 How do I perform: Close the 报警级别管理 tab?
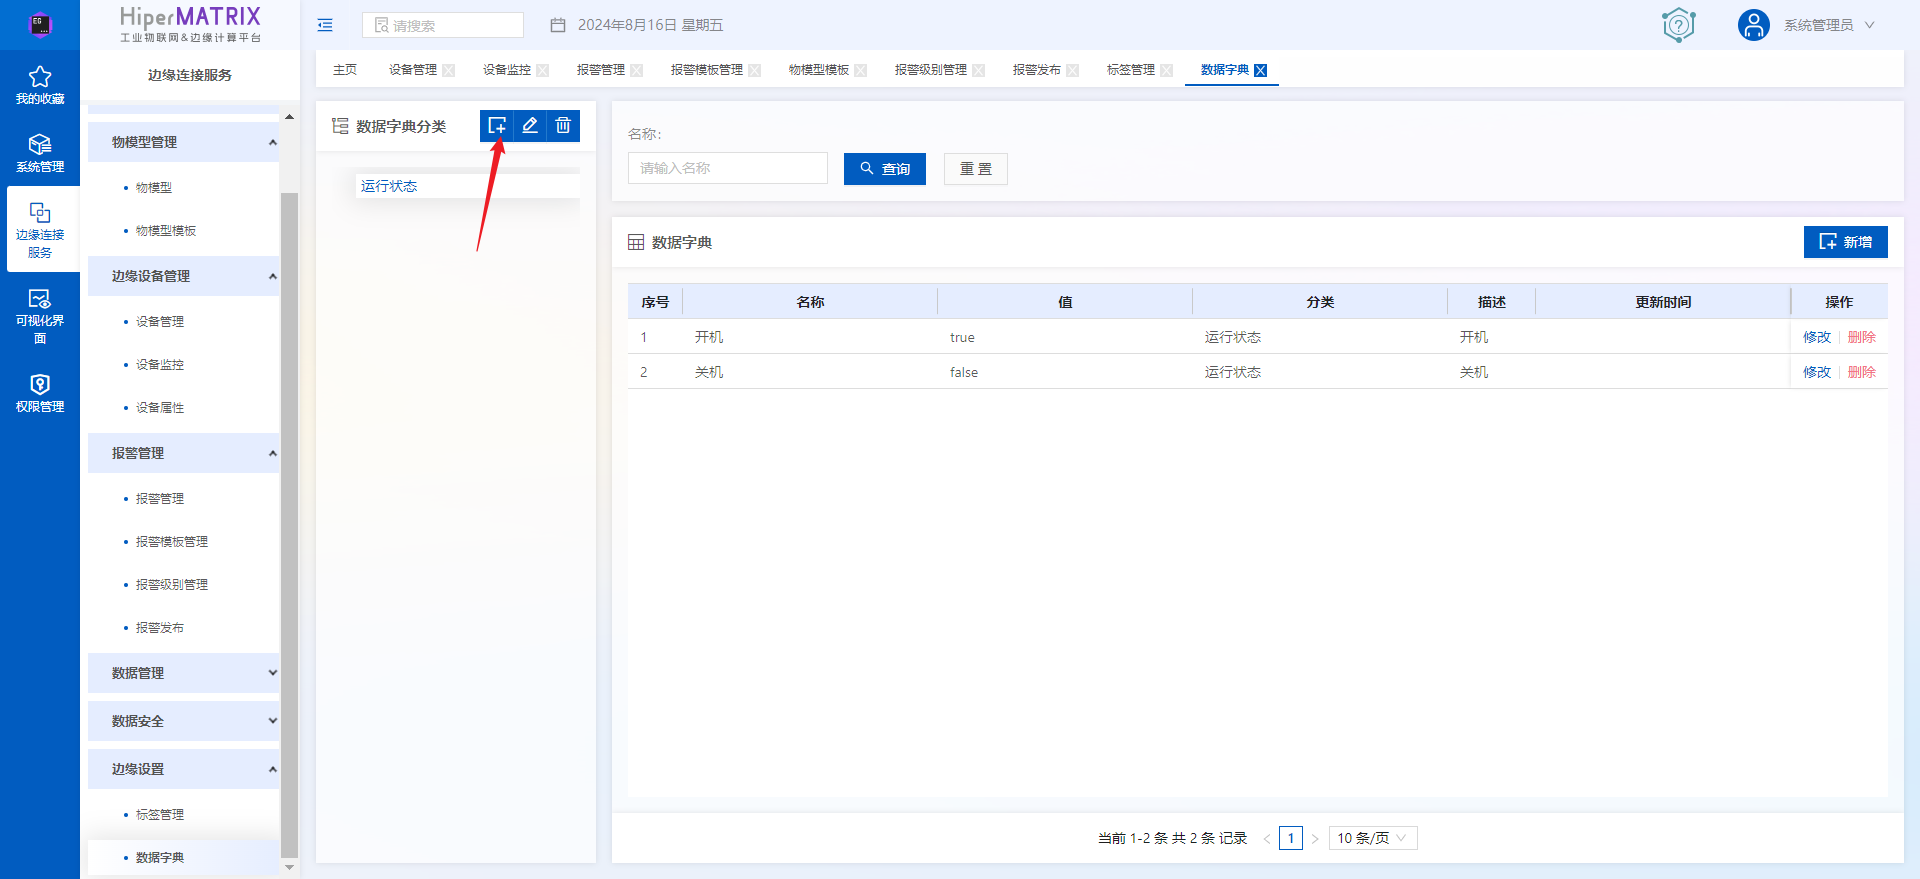(979, 70)
